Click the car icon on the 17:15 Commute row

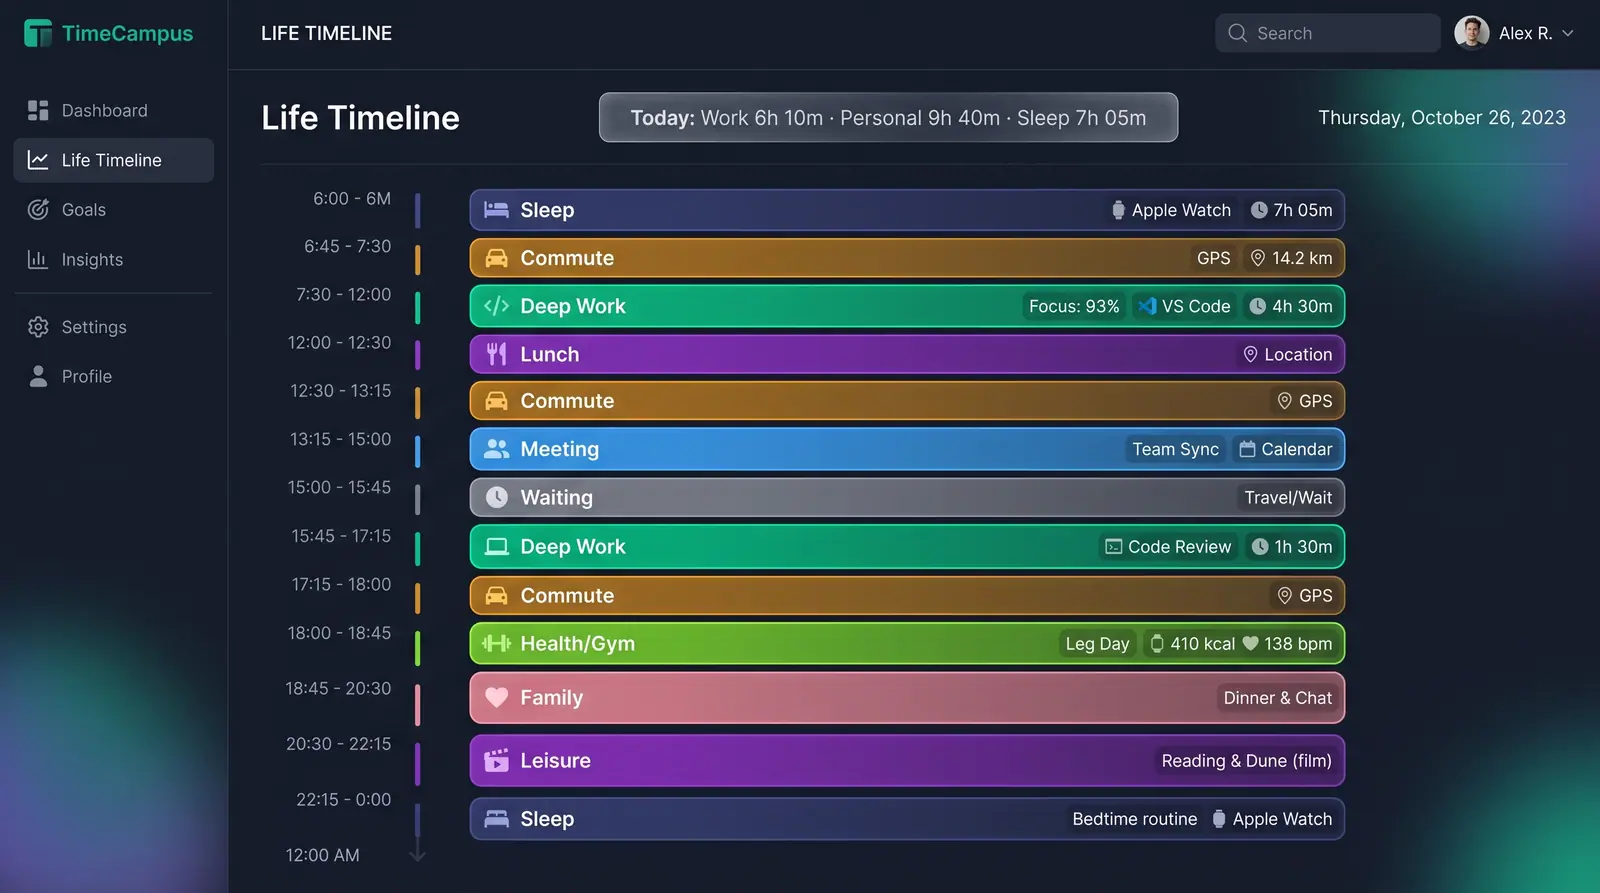pos(496,595)
